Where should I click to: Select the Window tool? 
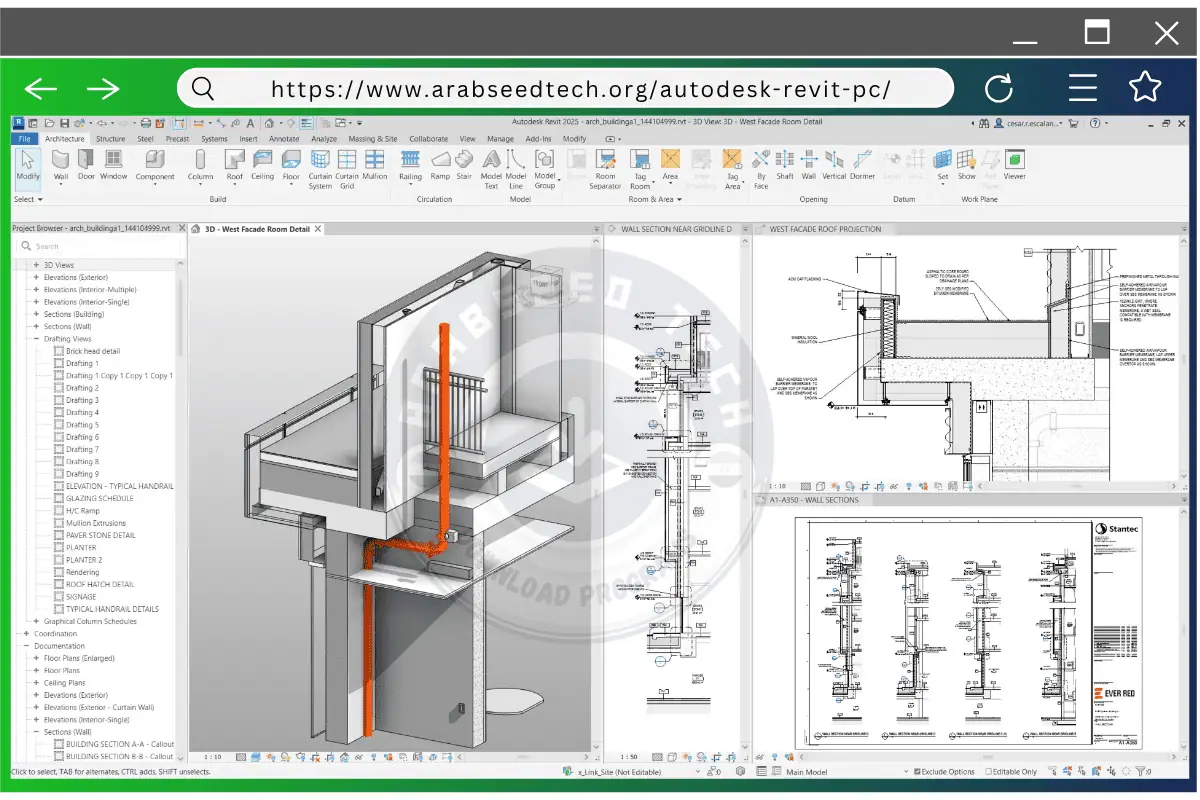(113, 165)
